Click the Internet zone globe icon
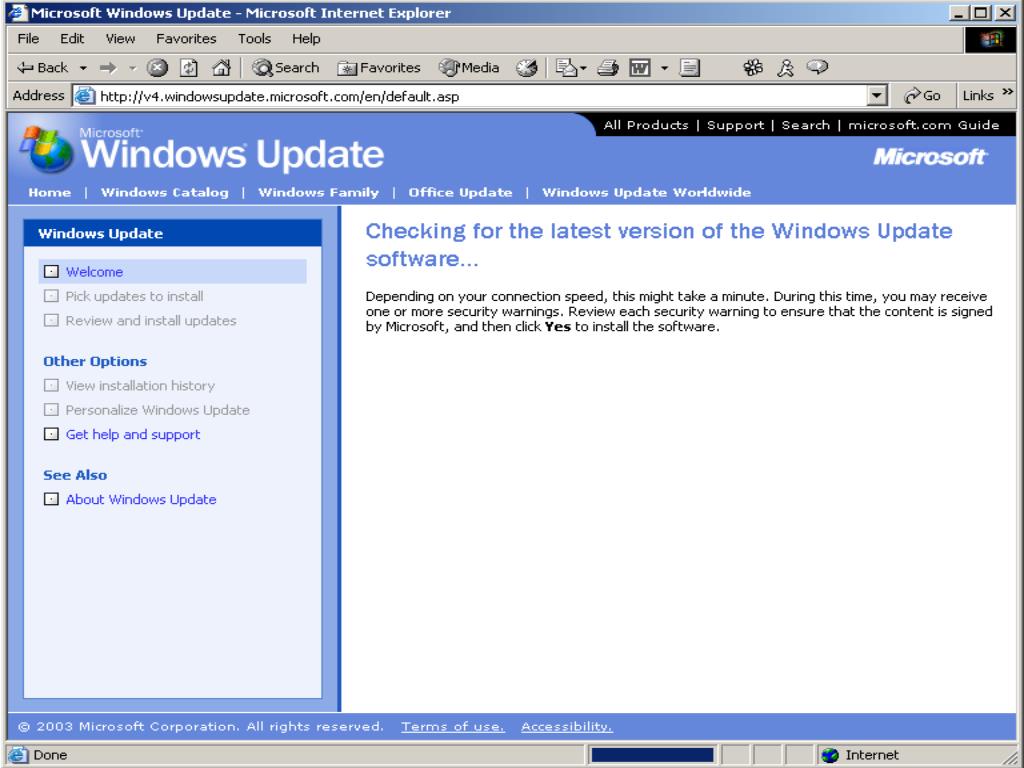 pyautogui.click(x=829, y=755)
